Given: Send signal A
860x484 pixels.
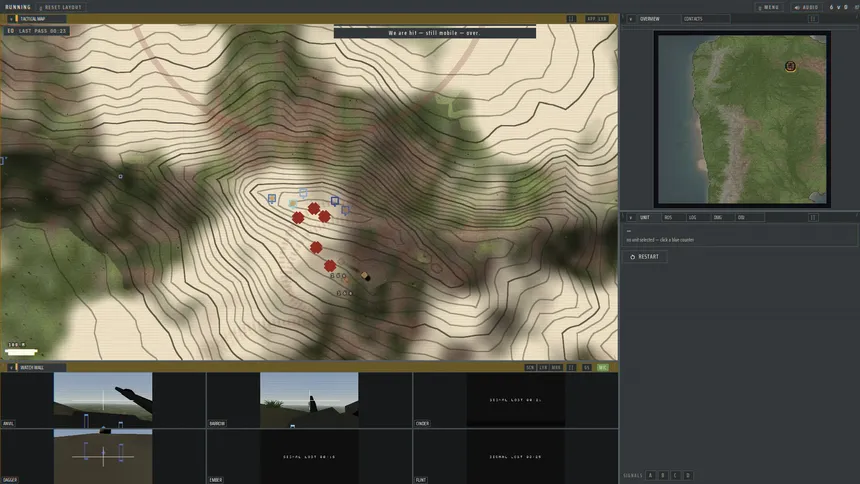Looking at the screenshot, I should click(x=650, y=475).
